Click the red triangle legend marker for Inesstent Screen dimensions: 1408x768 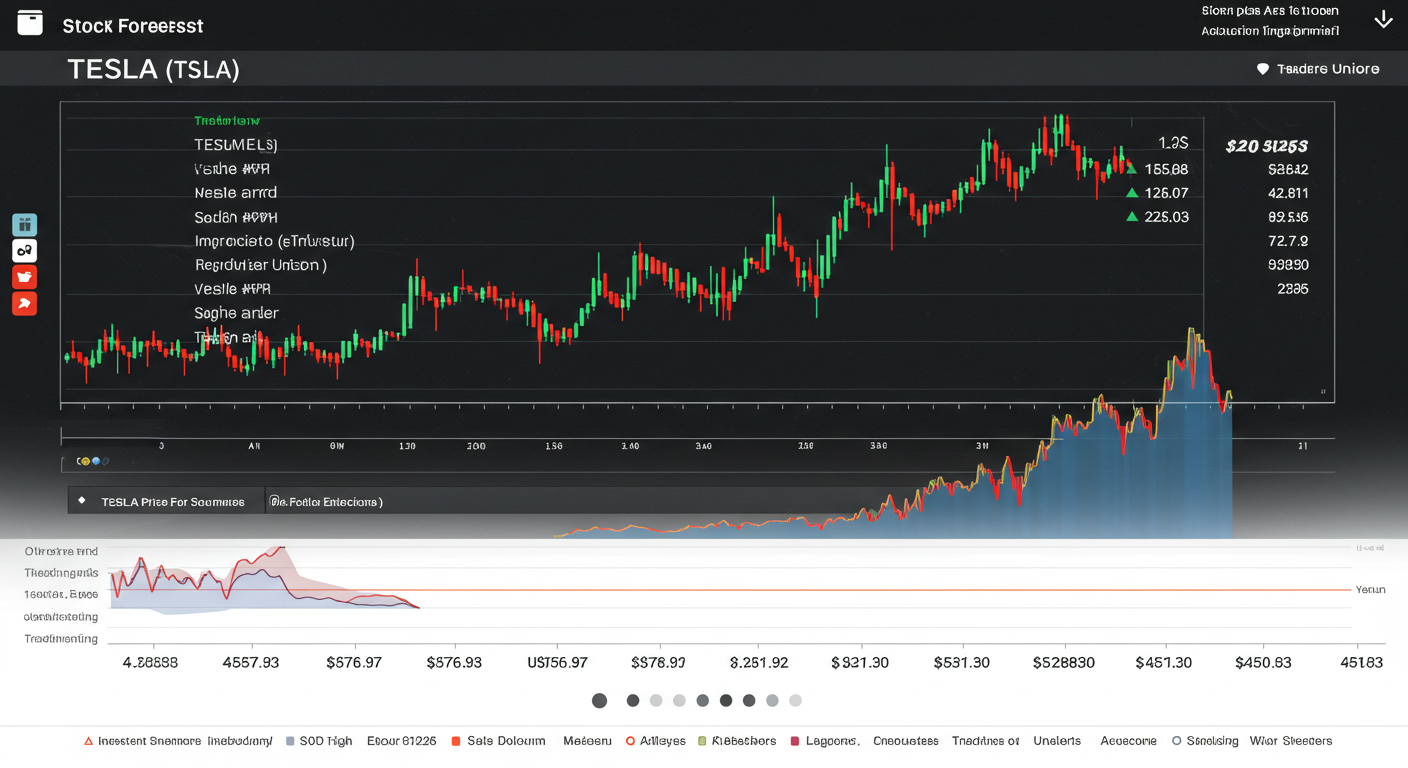pos(88,741)
